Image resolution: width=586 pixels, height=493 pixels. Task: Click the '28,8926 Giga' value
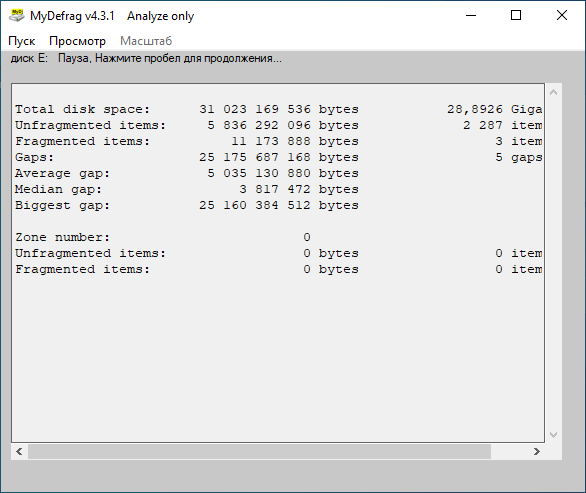pos(494,109)
